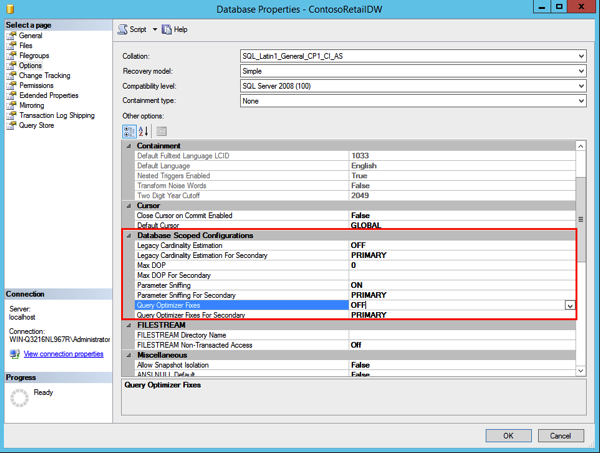Click the Help button label
This screenshot has height=453, width=600.
(x=181, y=29)
